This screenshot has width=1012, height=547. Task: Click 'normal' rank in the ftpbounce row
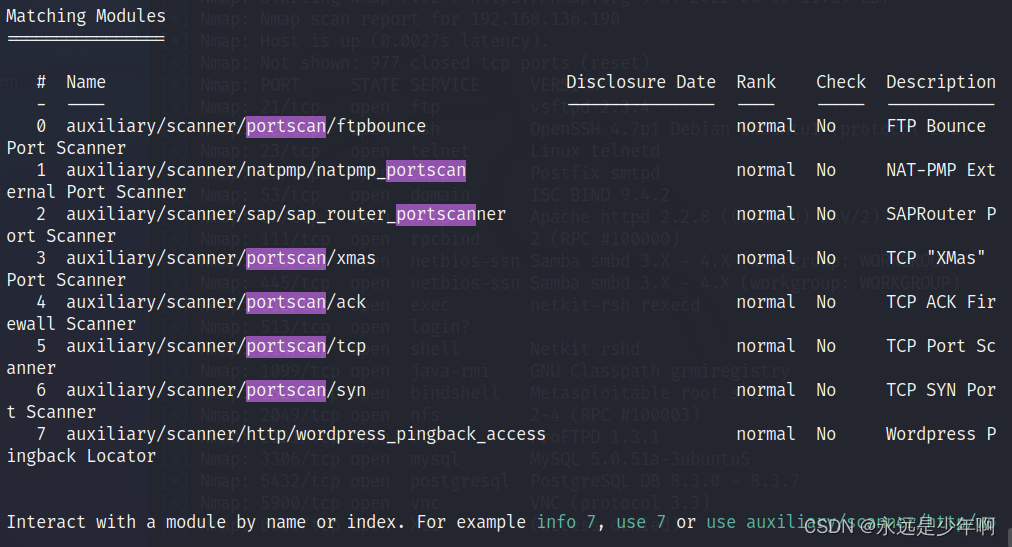click(765, 126)
